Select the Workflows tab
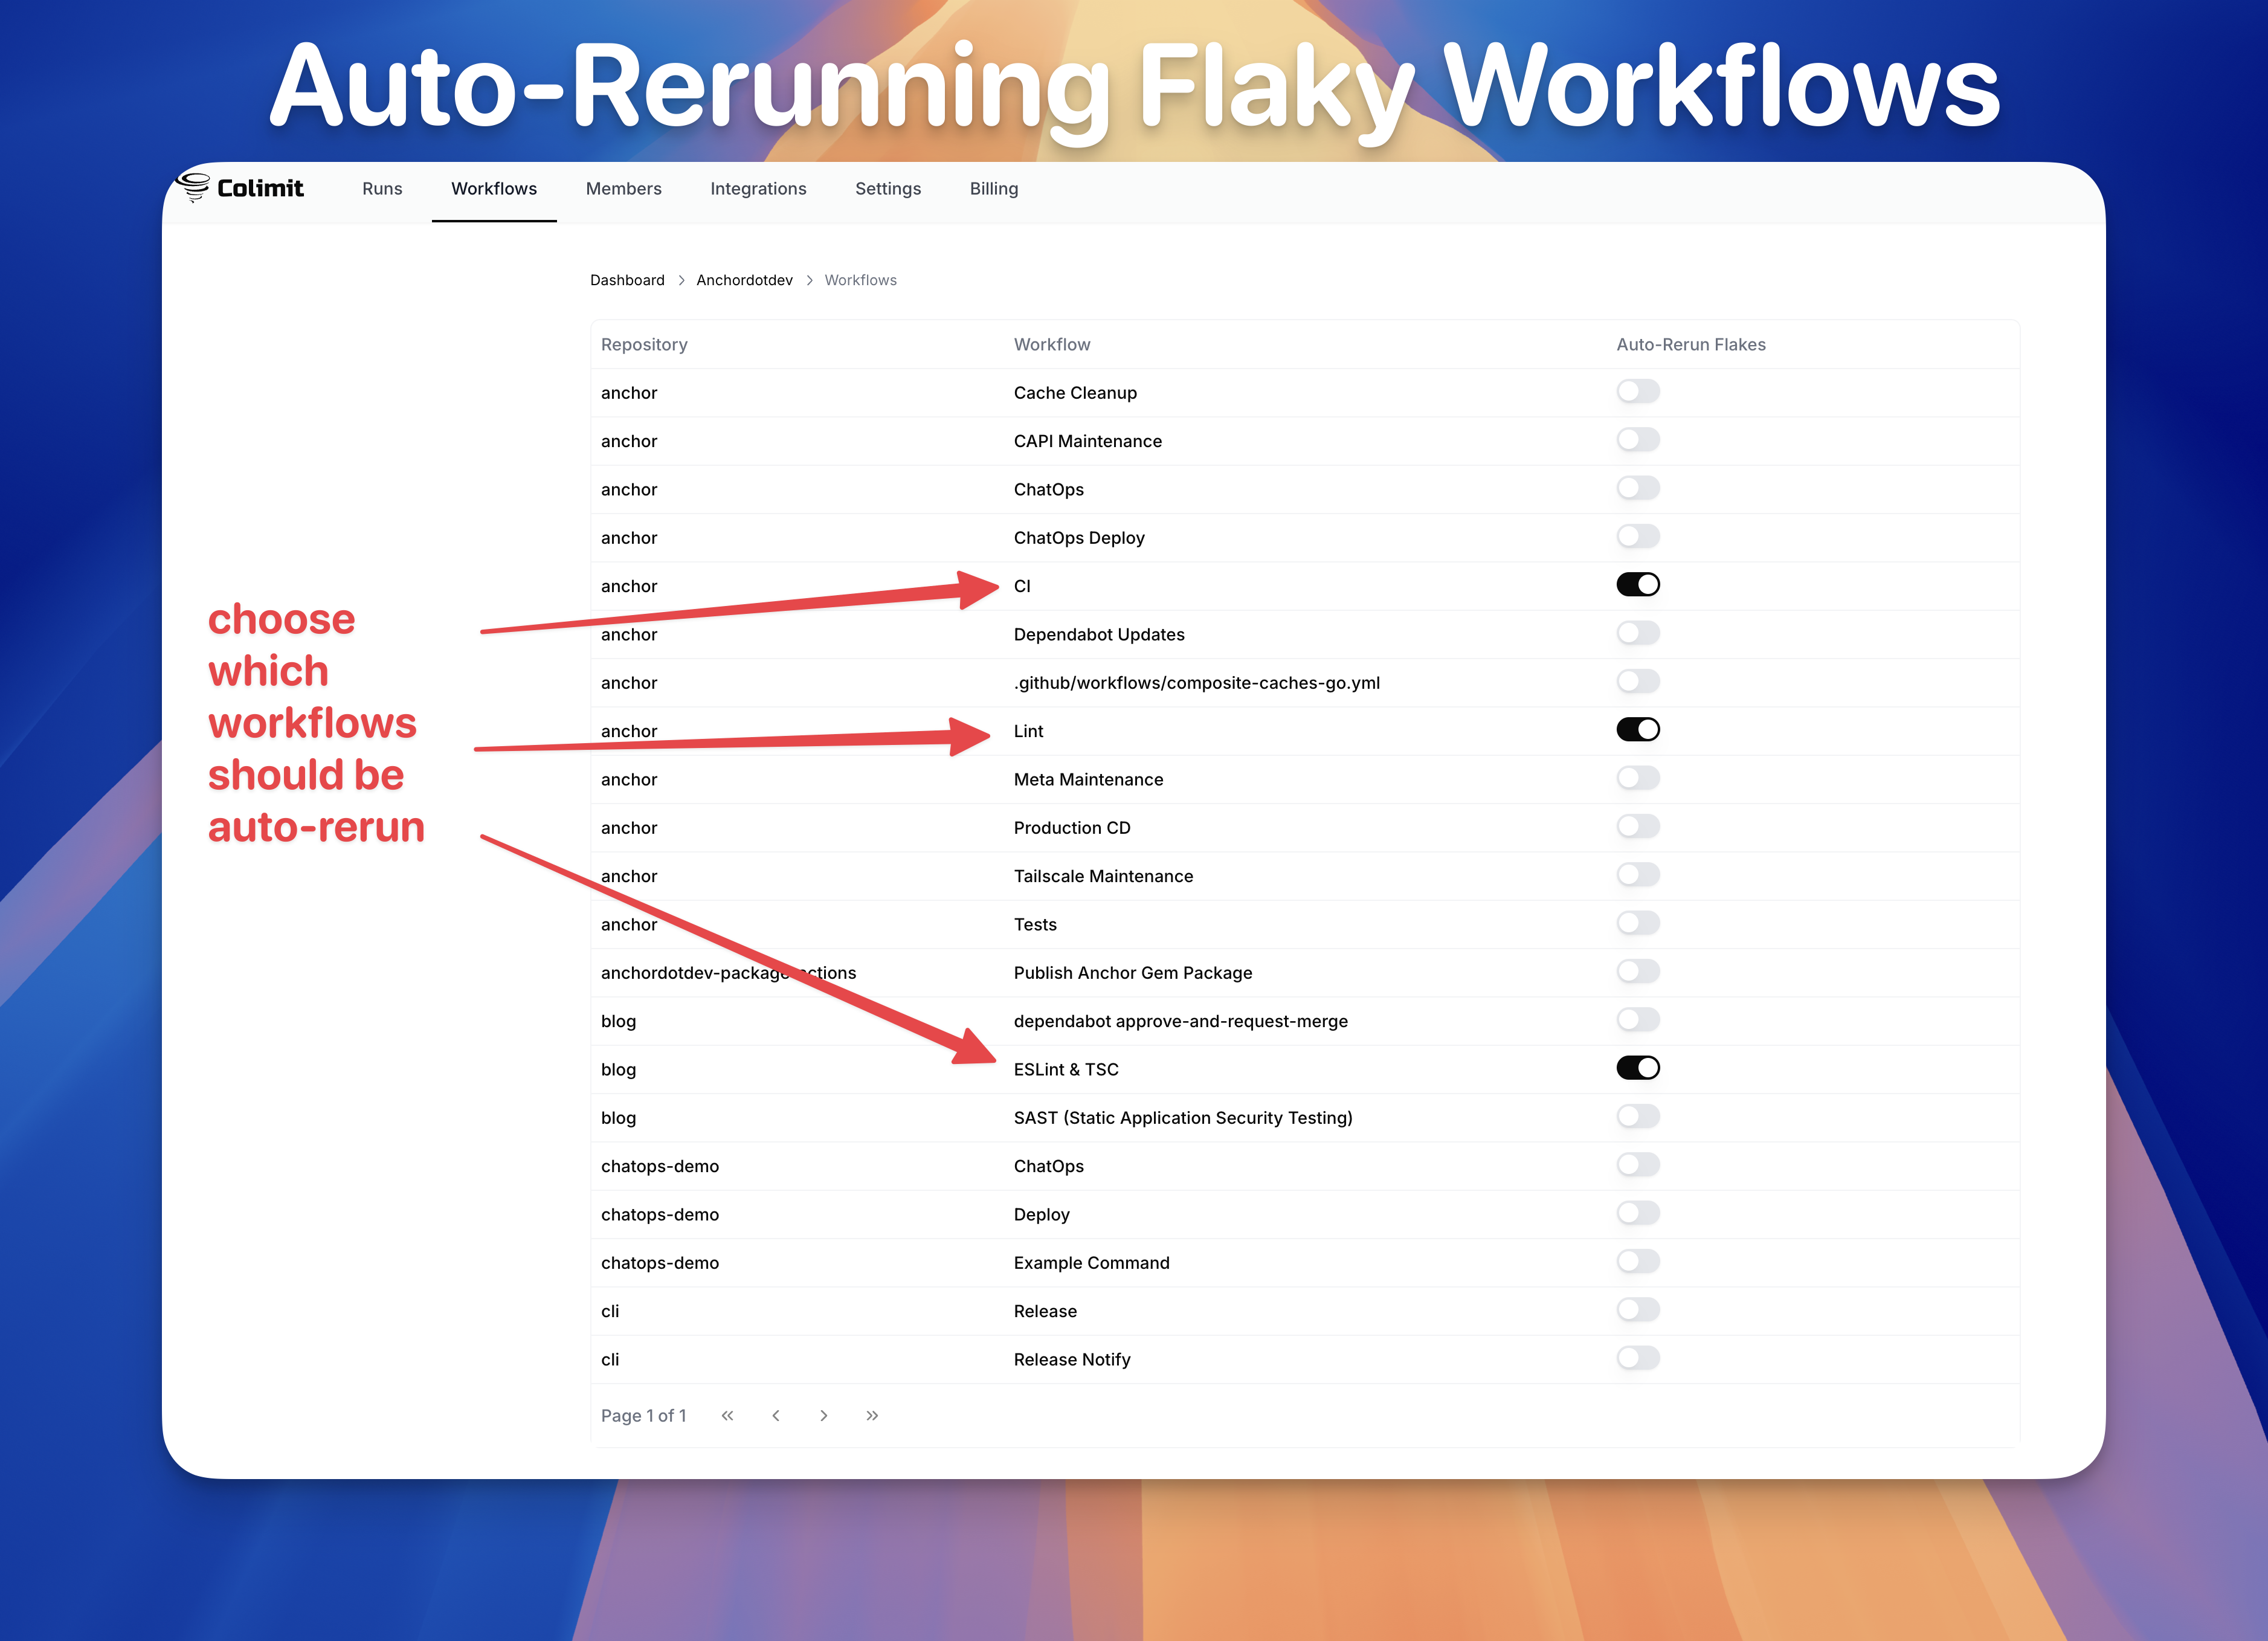Screen dimensions: 2268x1641 click(x=494, y=189)
